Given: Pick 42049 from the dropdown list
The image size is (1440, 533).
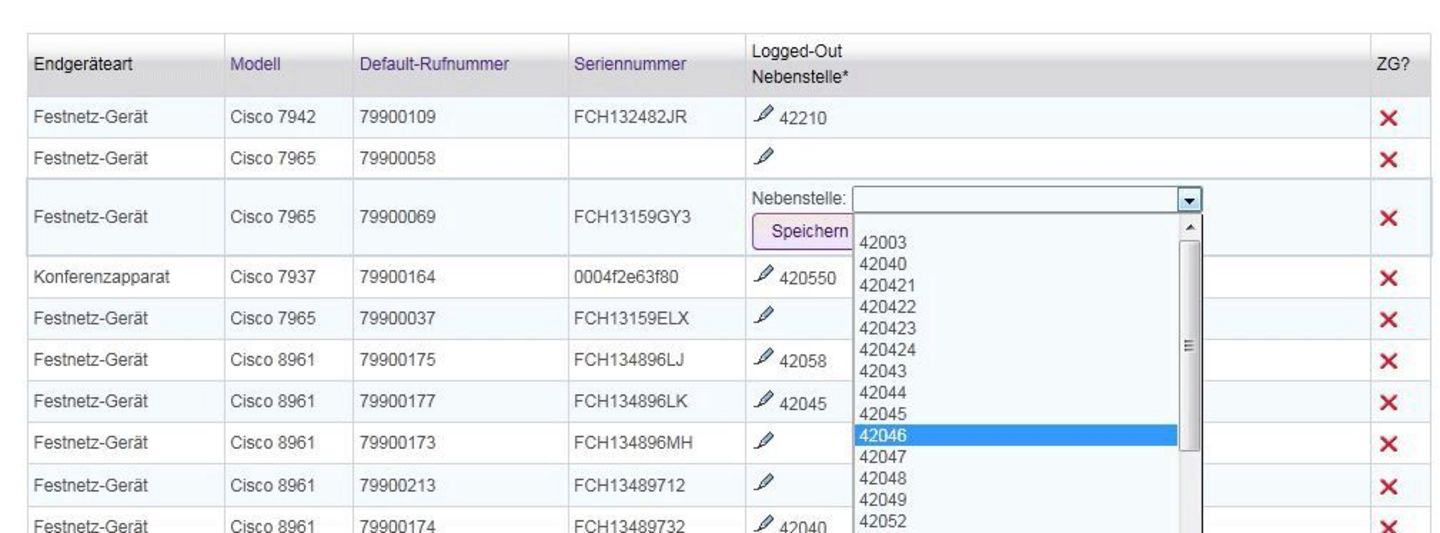Looking at the screenshot, I should pos(1015,499).
